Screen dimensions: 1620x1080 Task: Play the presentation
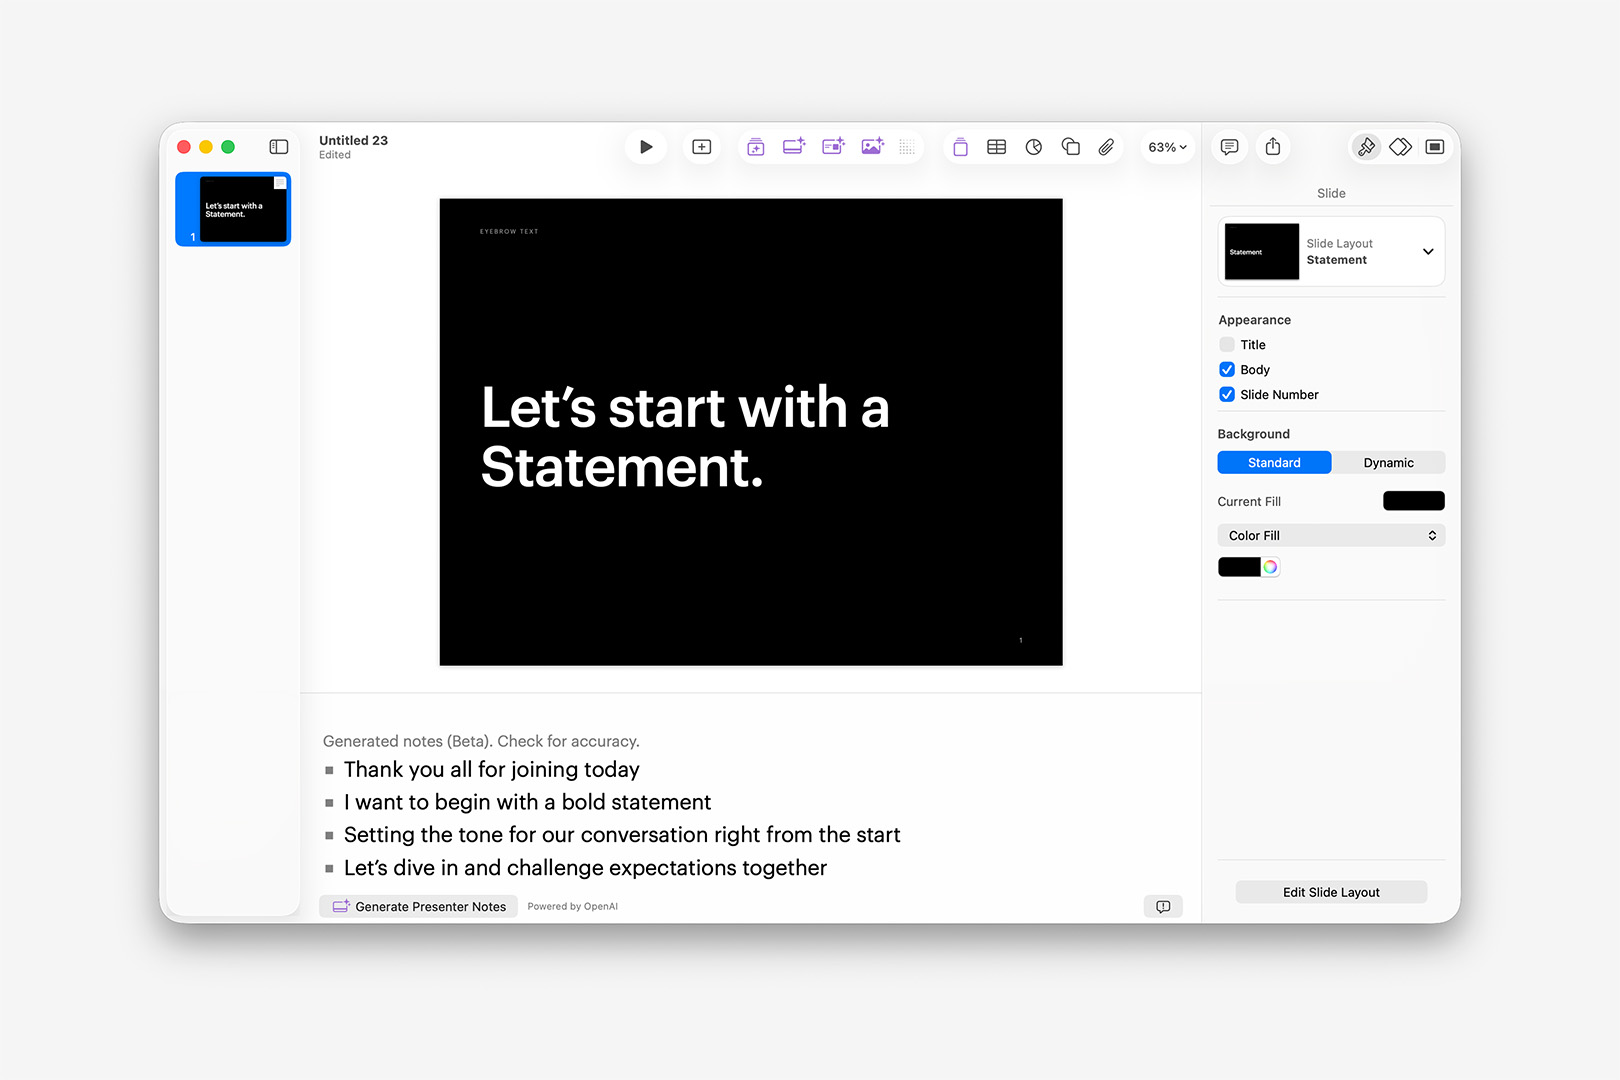click(x=646, y=146)
